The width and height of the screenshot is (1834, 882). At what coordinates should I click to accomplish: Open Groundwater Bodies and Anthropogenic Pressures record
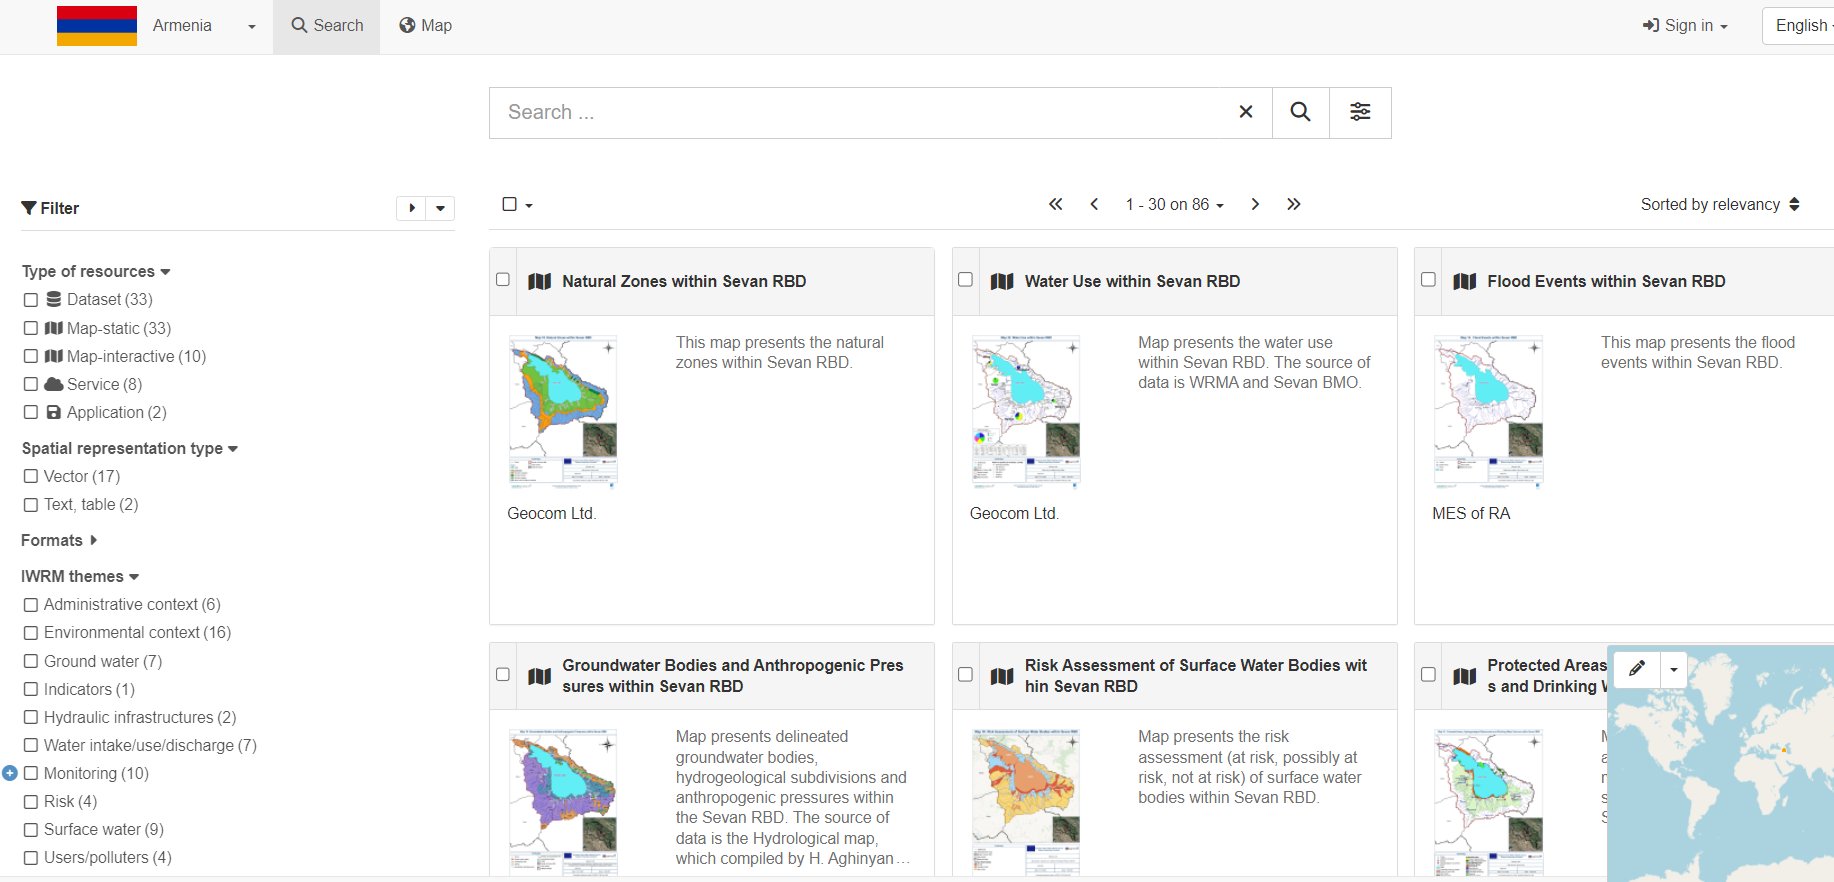733,676
